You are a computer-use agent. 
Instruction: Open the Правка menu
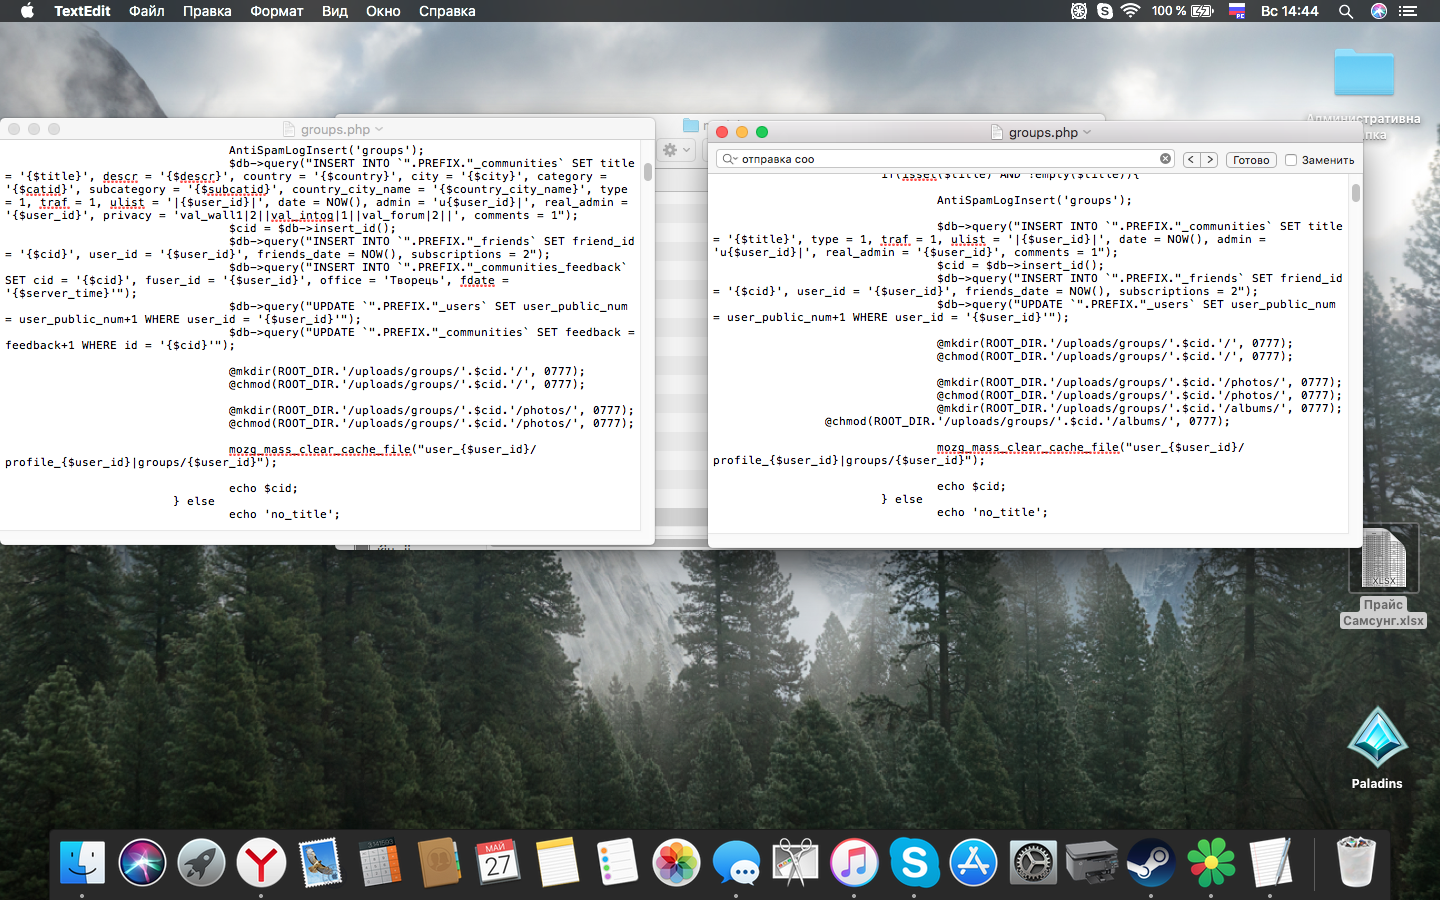point(207,11)
